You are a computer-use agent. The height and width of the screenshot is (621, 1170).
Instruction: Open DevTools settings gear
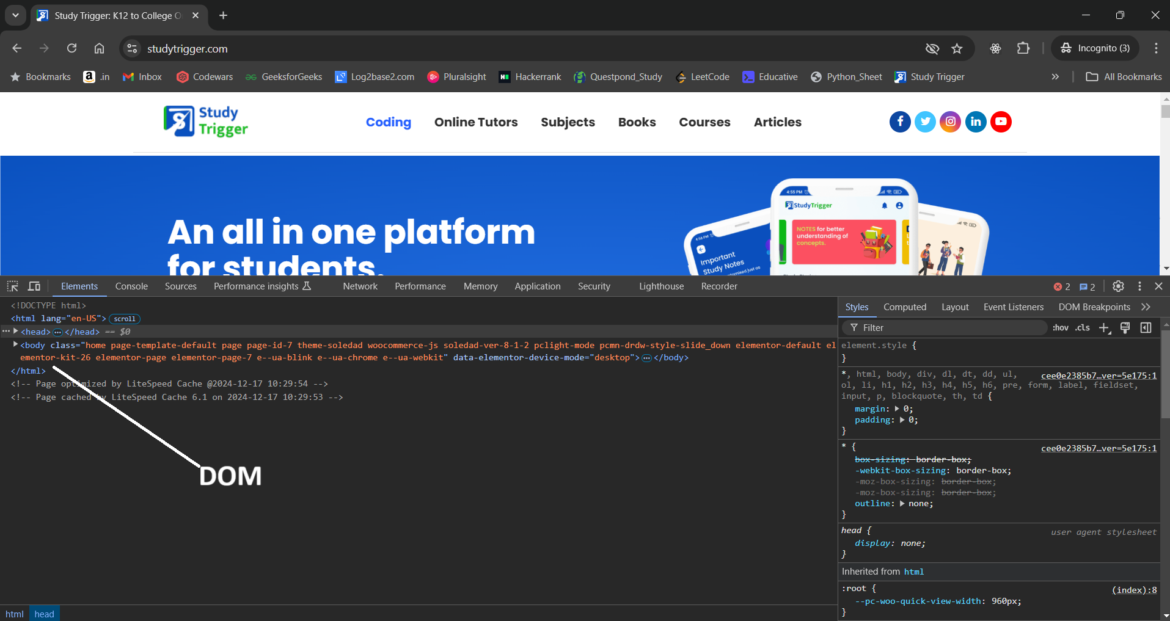click(1118, 287)
